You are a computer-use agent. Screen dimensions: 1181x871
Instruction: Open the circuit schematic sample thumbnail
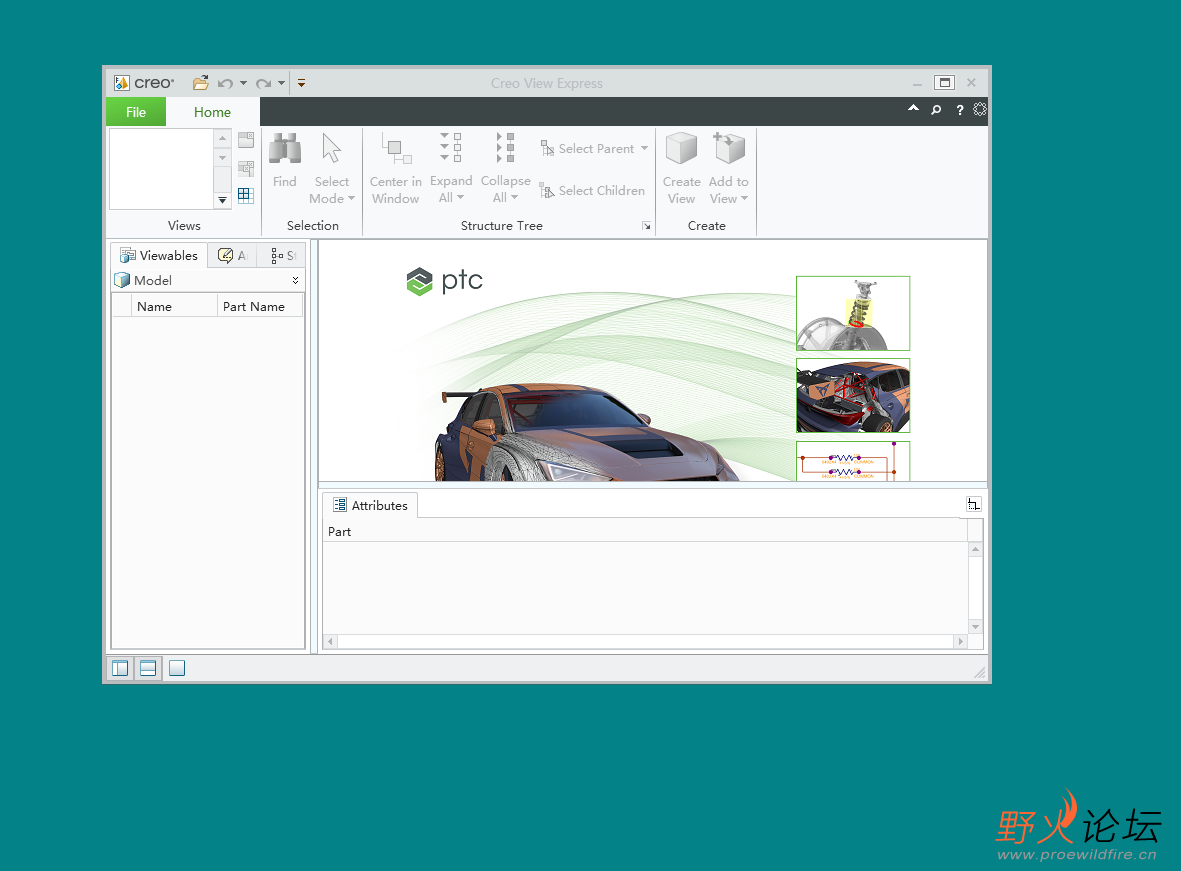point(853,461)
